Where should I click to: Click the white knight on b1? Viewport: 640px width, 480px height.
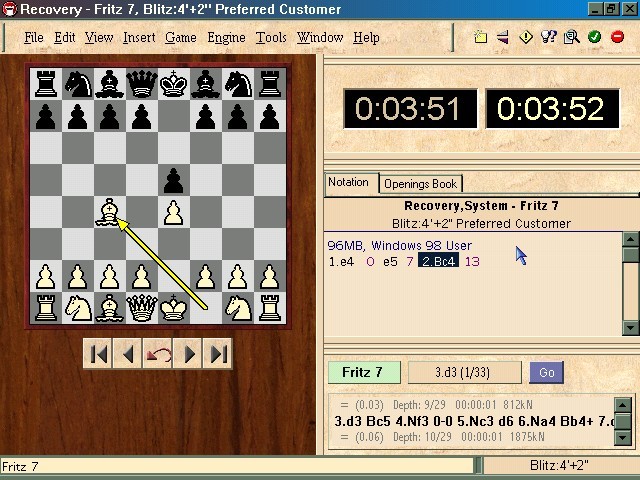[x=78, y=308]
